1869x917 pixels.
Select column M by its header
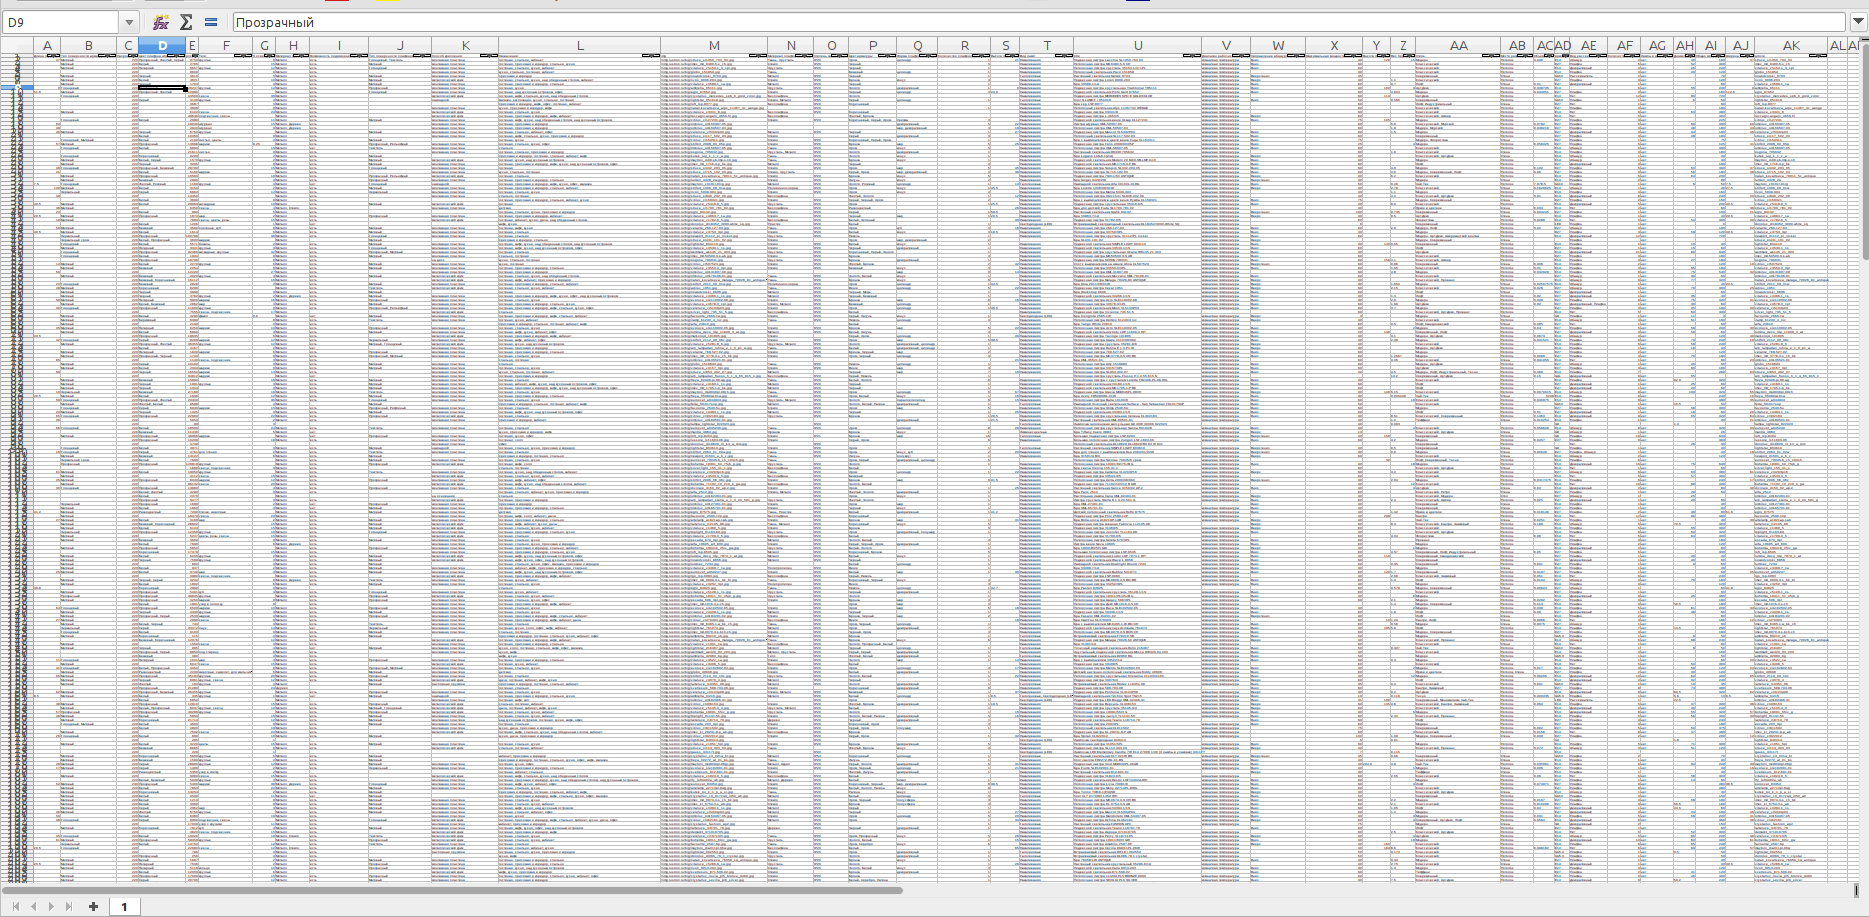(x=713, y=45)
